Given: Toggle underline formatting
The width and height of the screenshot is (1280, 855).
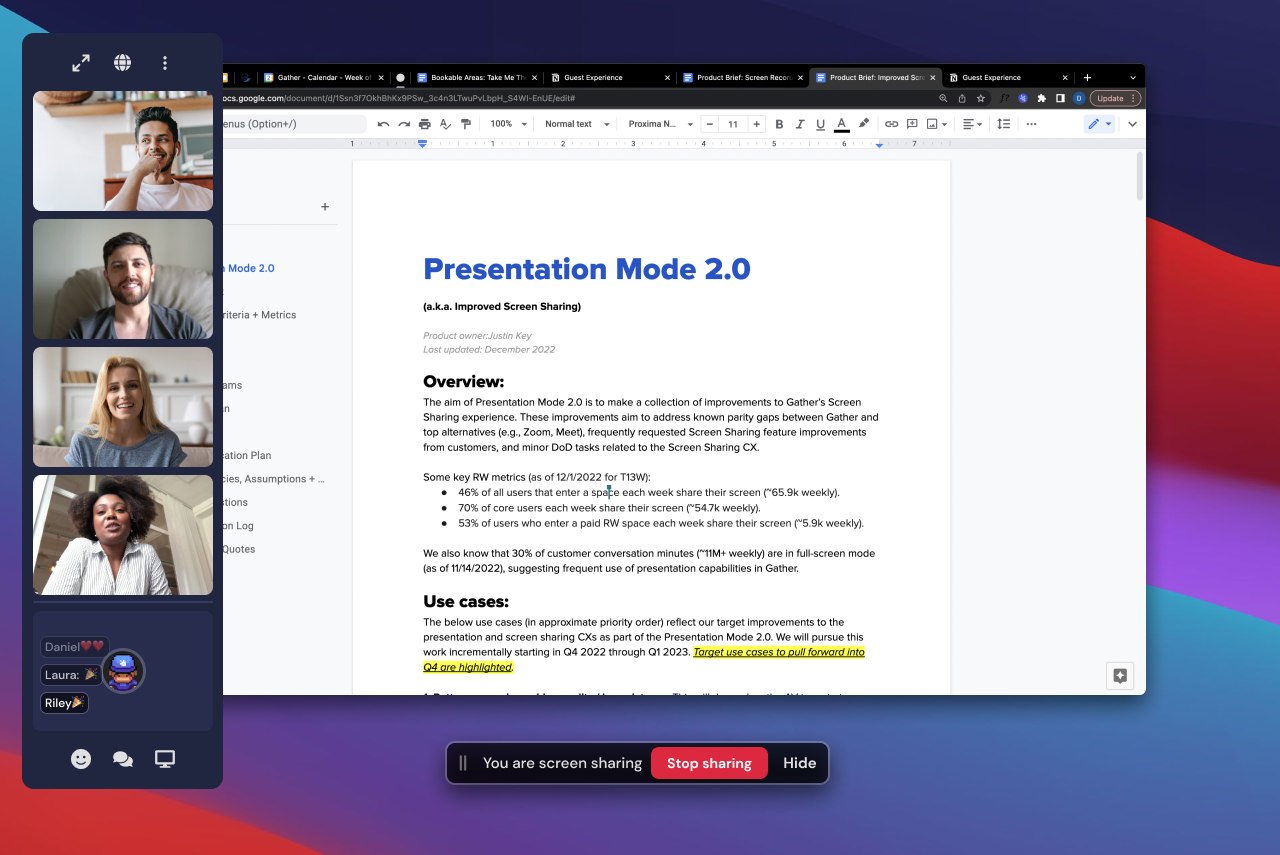Looking at the screenshot, I should tap(820, 123).
